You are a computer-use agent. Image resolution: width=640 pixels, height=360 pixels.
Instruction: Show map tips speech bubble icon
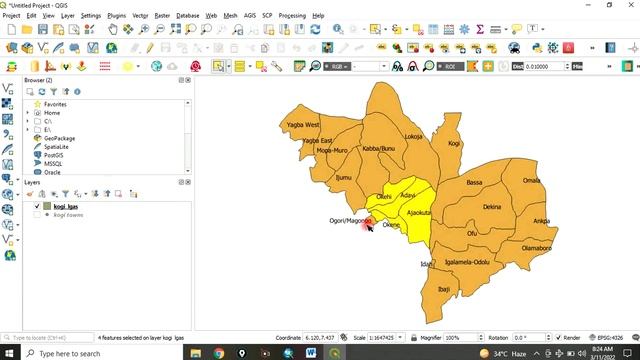[517, 29]
